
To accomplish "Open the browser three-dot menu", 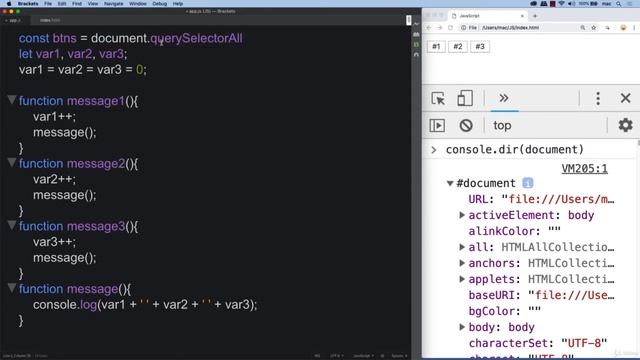I will (x=634, y=28).
